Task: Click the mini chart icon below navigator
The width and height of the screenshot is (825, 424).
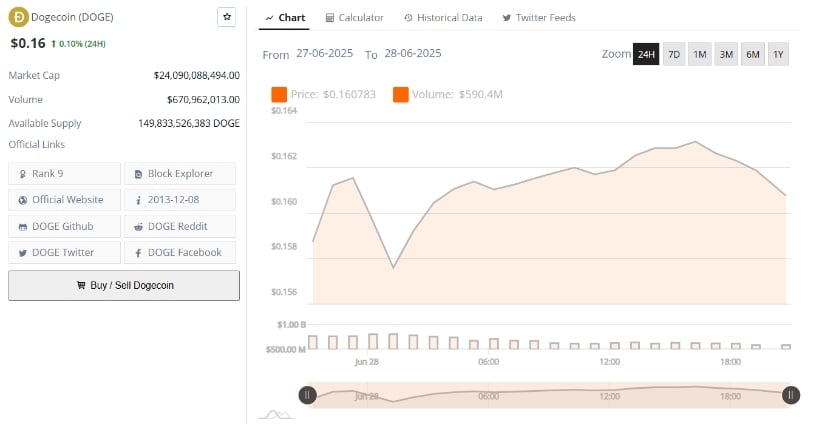Action: pyautogui.click(x=276, y=415)
